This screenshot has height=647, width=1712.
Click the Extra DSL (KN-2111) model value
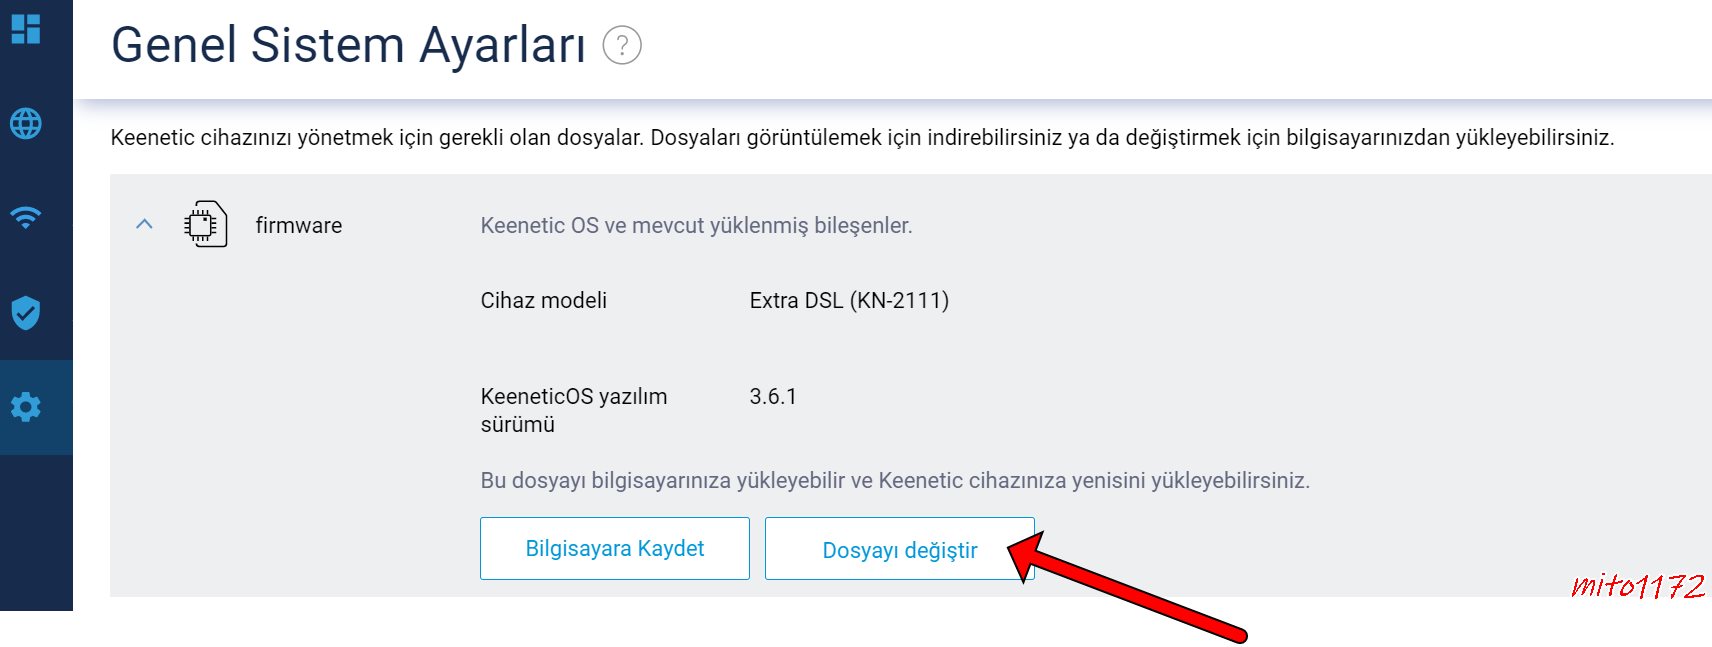point(849,300)
